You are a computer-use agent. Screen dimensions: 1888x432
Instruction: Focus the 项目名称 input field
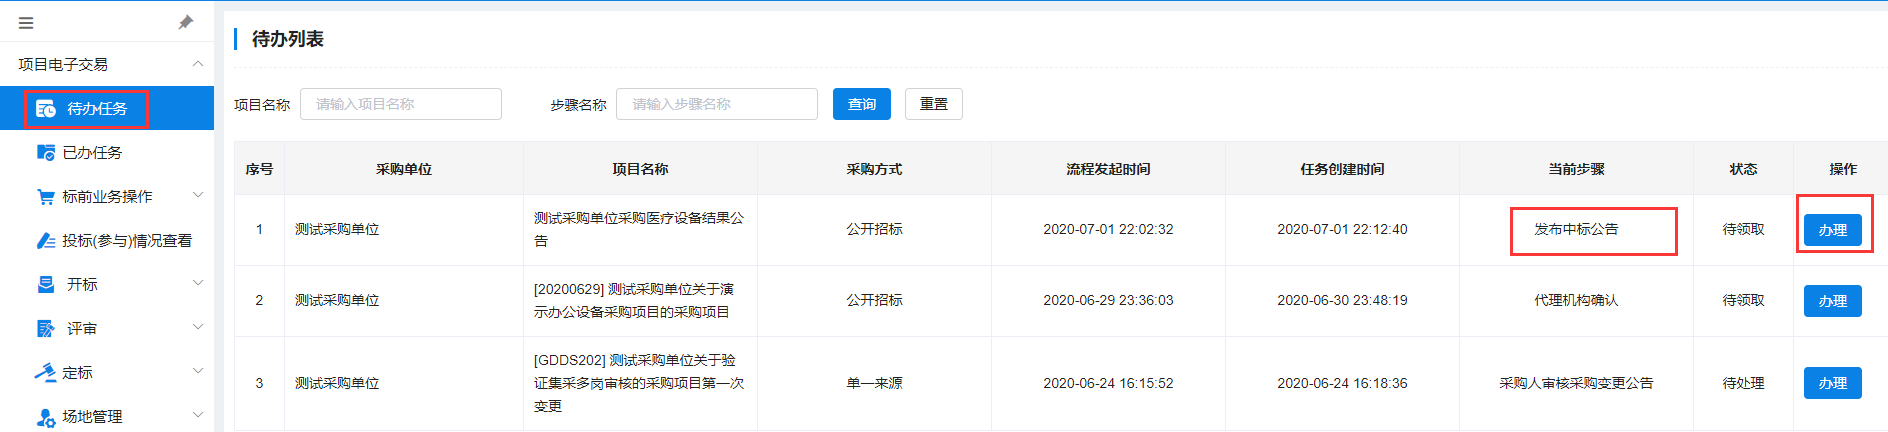pyautogui.click(x=400, y=104)
